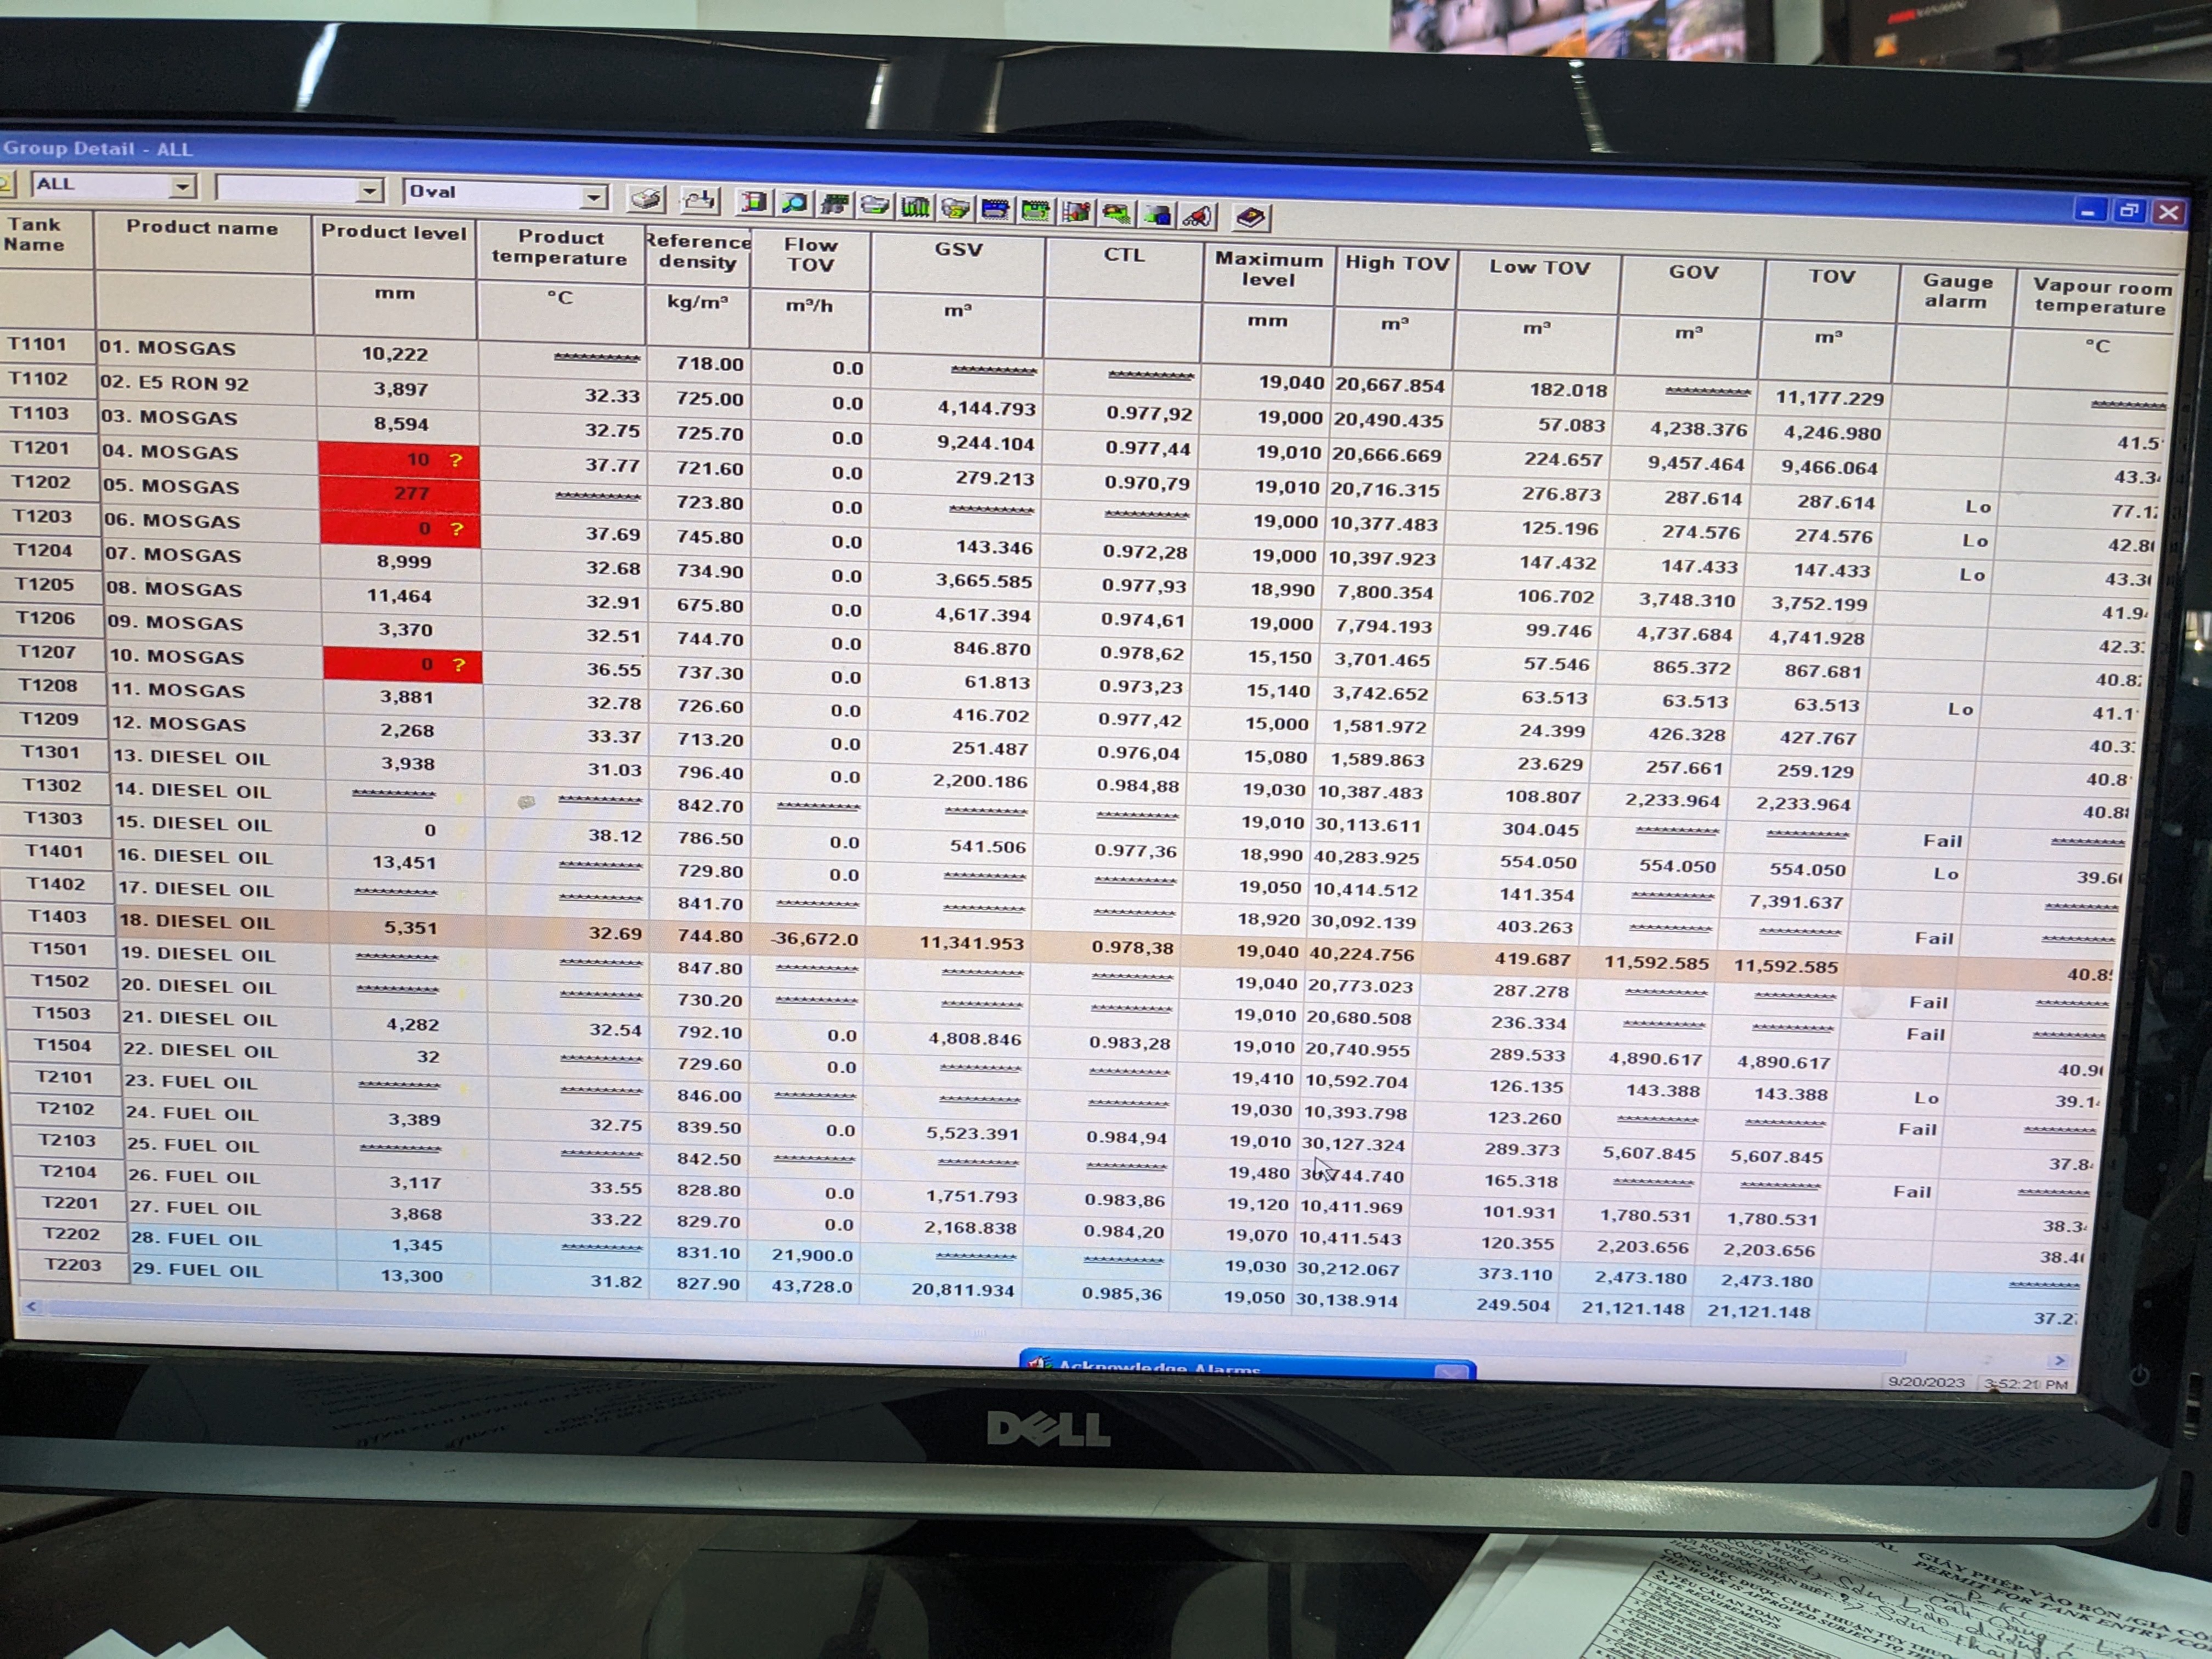Click product level value 10,222
This screenshot has height=1659, width=2212.
394,354
